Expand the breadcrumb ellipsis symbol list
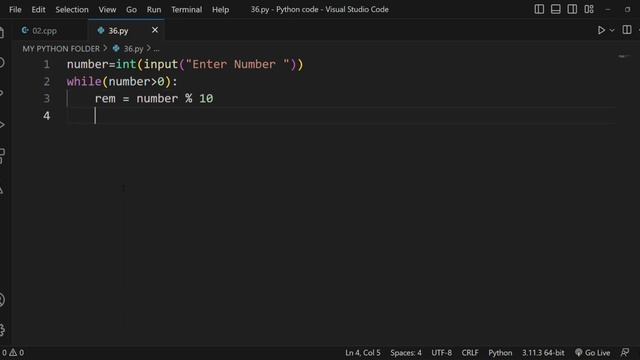This screenshot has height=360, width=640. click(x=157, y=49)
